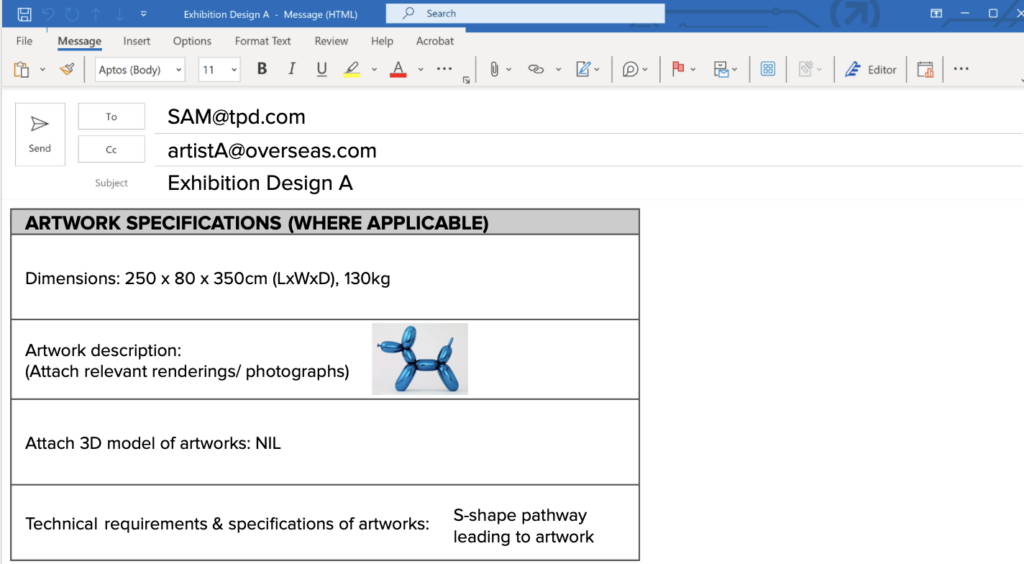Send the email message
This screenshot has height=564, width=1024.
(x=40, y=134)
